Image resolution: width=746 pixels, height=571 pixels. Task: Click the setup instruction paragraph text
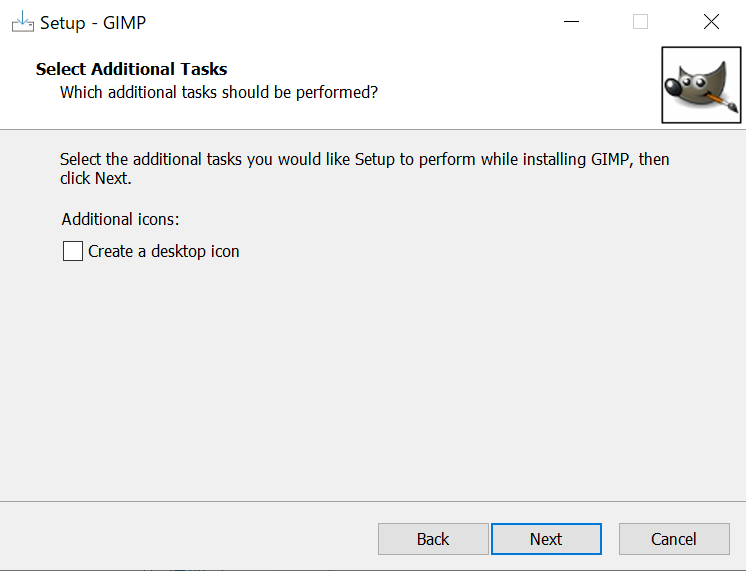pyautogui.click(x=364, y=160)
